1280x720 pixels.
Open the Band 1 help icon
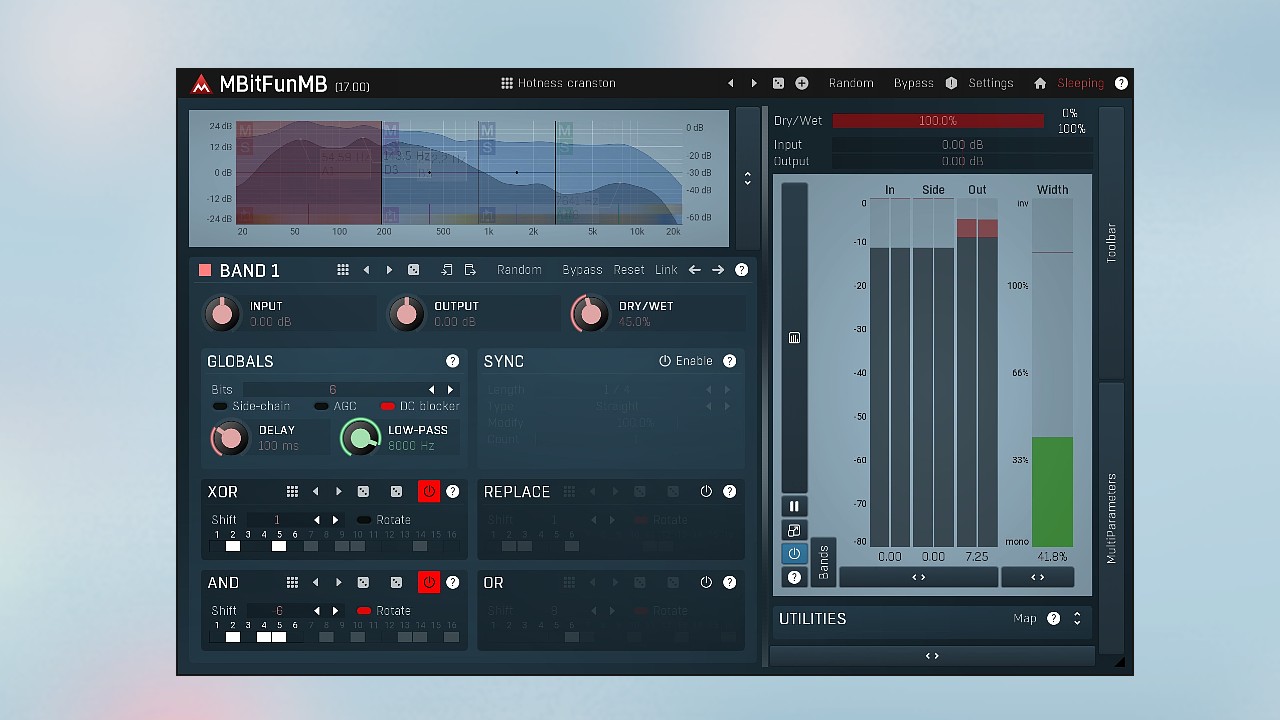coord(741,270)
